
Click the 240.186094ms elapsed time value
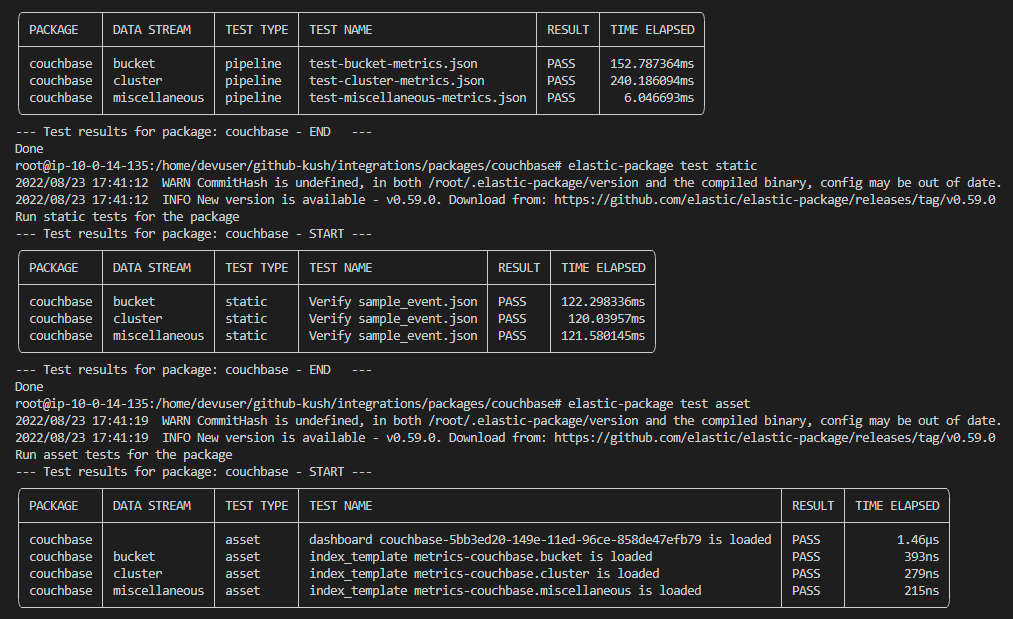coord(652,81)
